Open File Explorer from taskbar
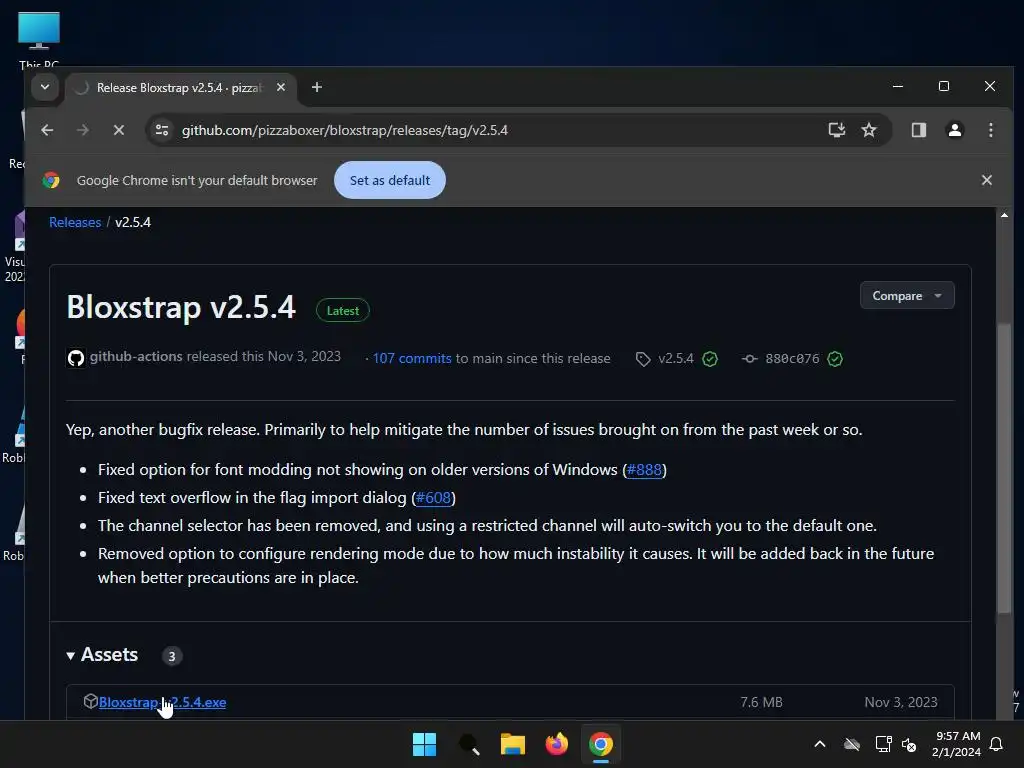The width and height of the screenshot is (1024, 768). (513, 744)
